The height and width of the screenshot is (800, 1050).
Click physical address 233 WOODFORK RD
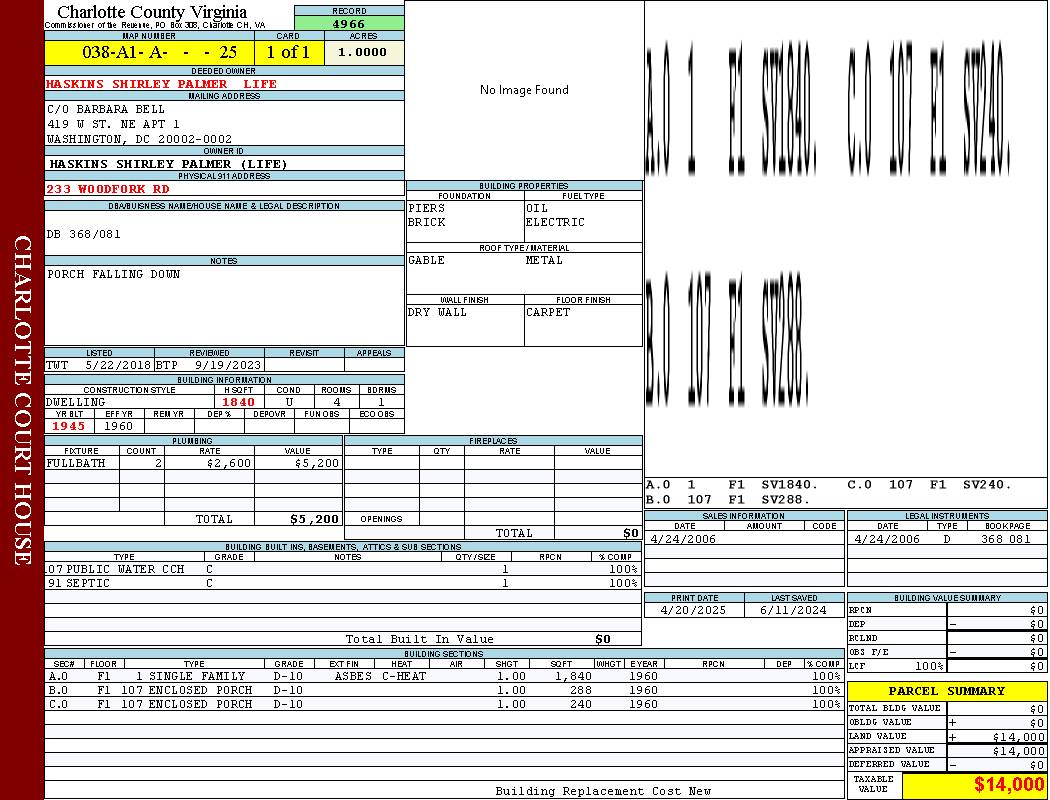108,189
